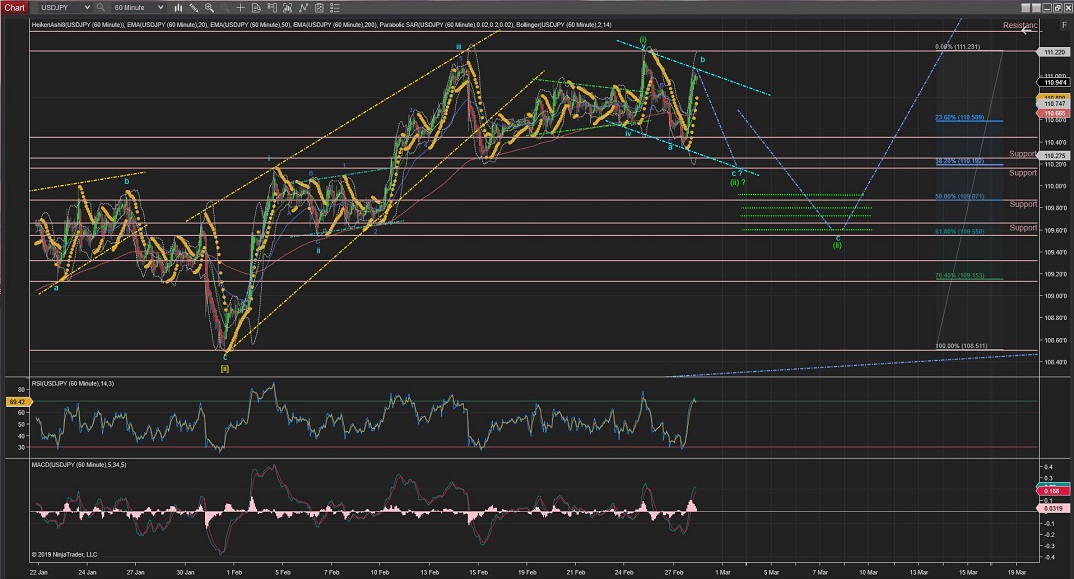Click the first link color square
Viewport: 1074px width, 579px height.
coord(1026,8)
